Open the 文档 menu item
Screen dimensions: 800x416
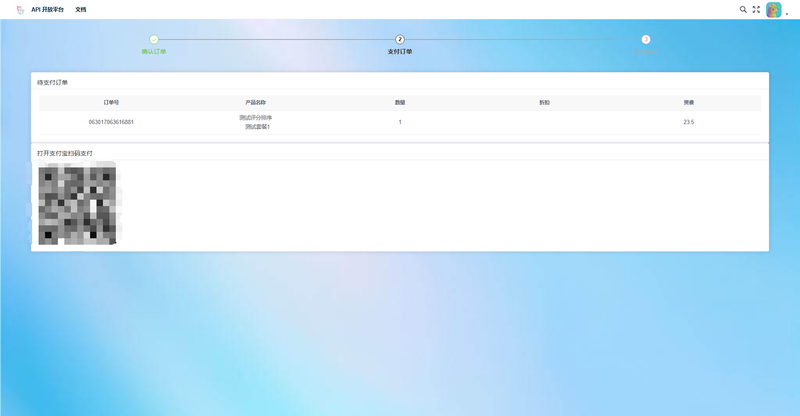tap(81, 10)
